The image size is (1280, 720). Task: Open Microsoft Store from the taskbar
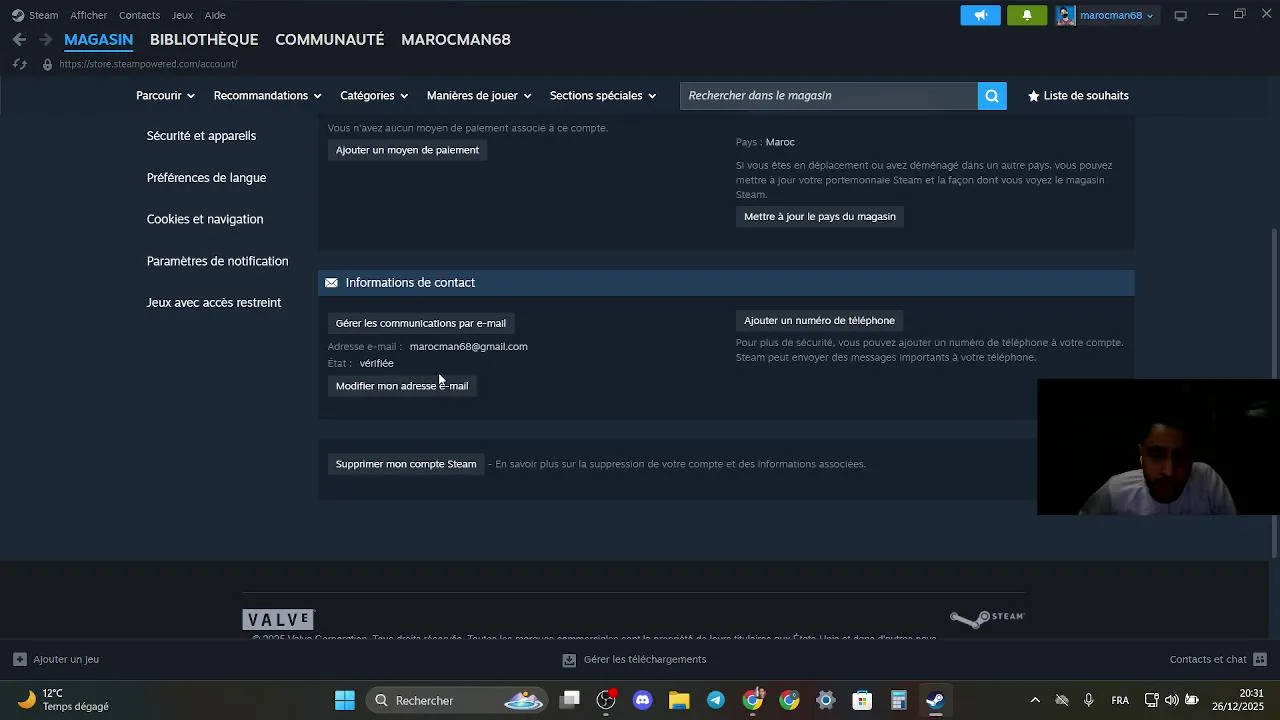coord(862,700)
